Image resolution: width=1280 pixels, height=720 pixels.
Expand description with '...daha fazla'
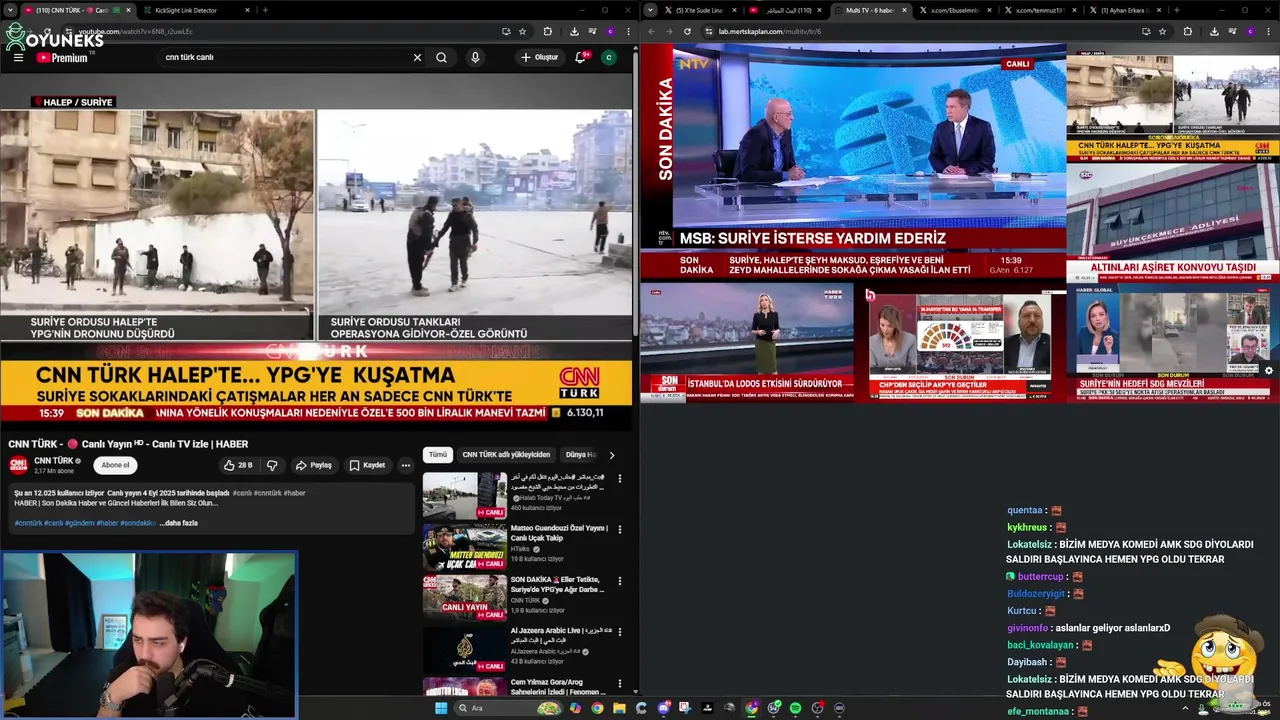tap(179, 523)
